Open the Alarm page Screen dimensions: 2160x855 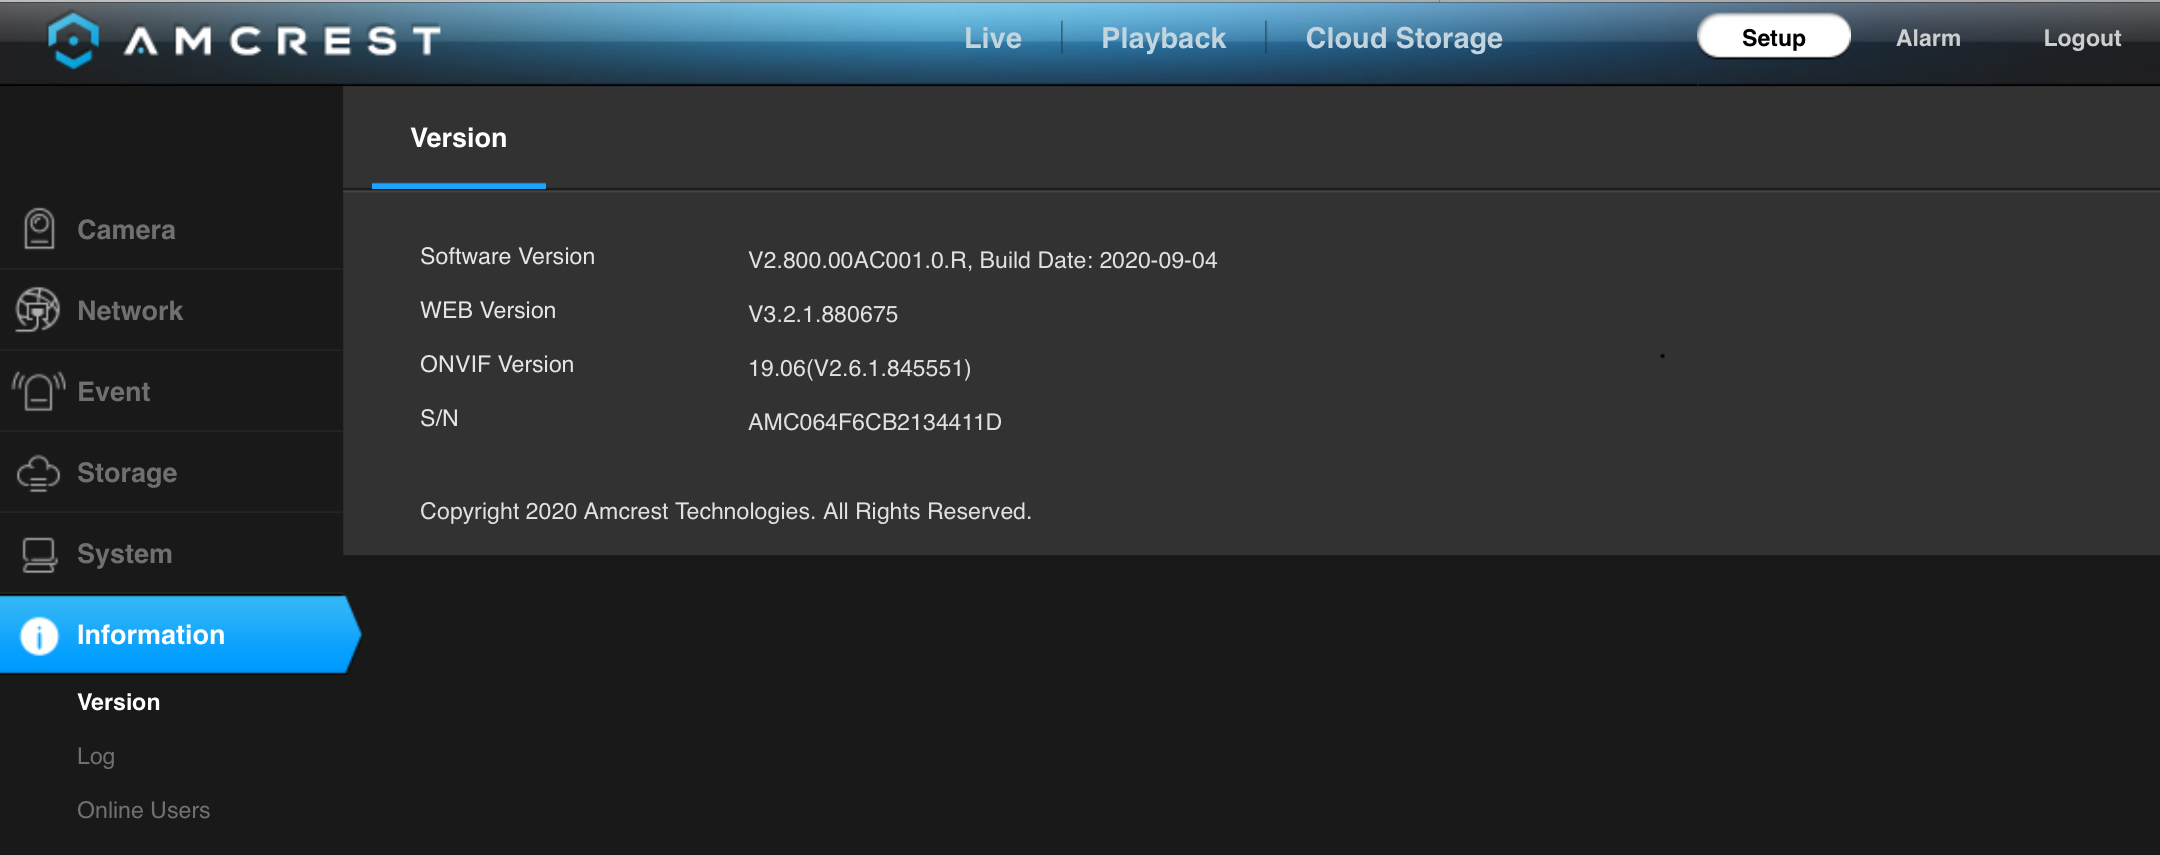point(1928,38)
